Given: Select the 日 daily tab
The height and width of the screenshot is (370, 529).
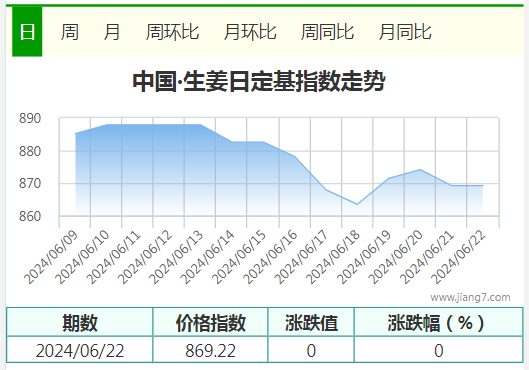Looking at the screenshot, I should [27, 32].
